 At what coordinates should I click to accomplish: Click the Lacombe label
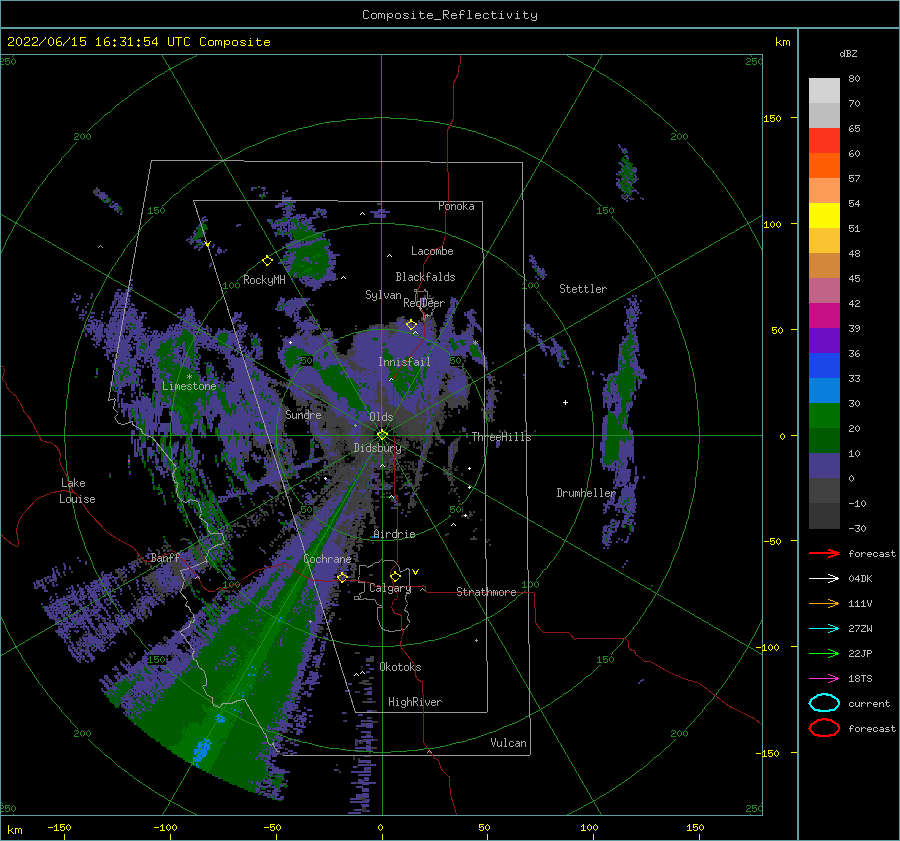click(x=432, y=251)
